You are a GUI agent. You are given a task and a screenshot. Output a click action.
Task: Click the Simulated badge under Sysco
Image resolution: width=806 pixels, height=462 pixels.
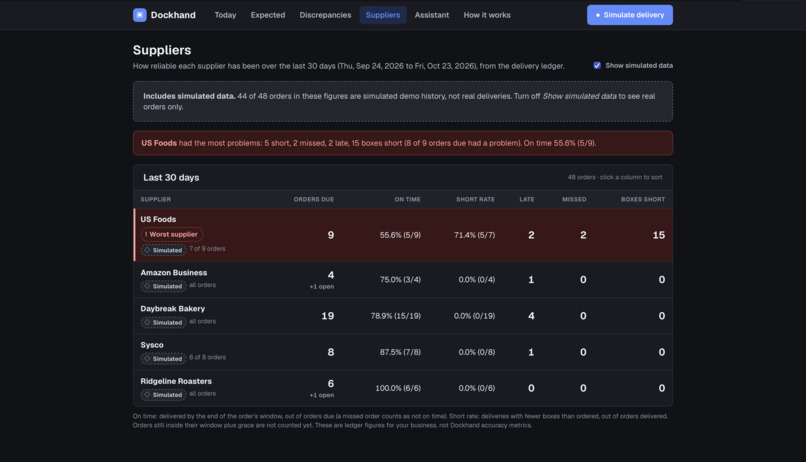pyautogui.click(x=163, y=358)
